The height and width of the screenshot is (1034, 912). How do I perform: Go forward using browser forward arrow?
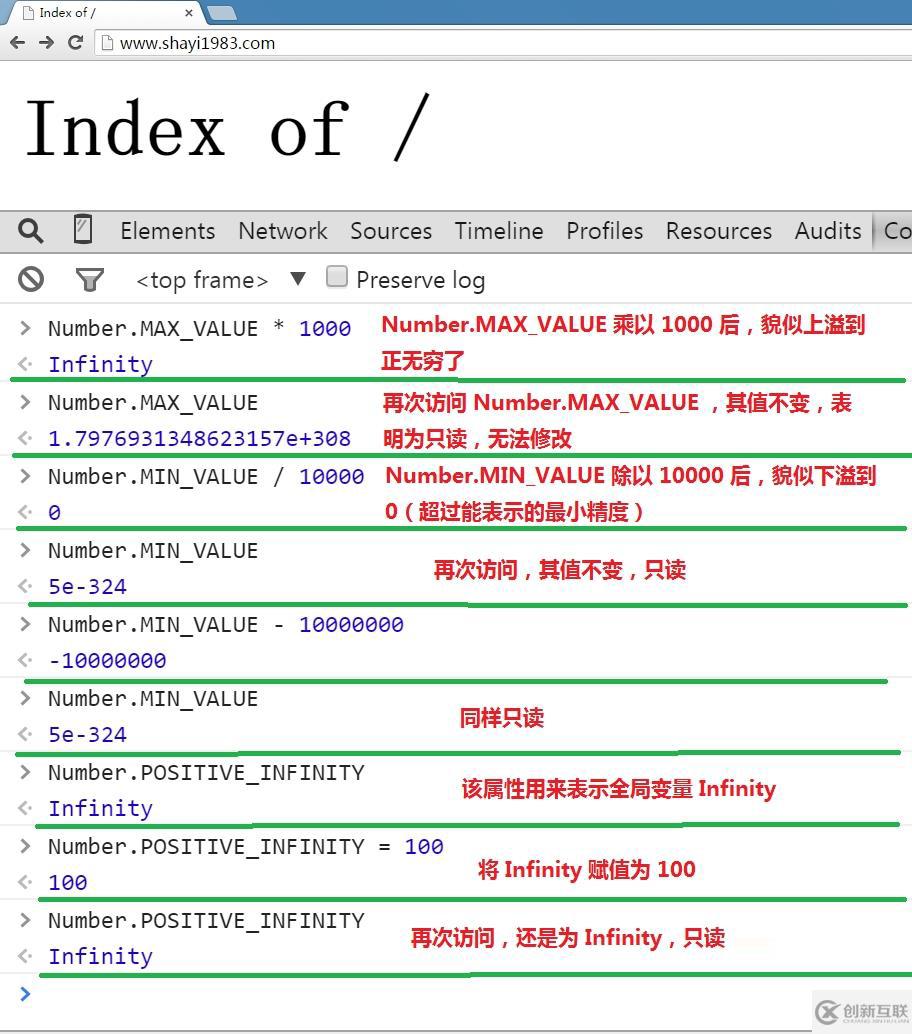[46, 43]
